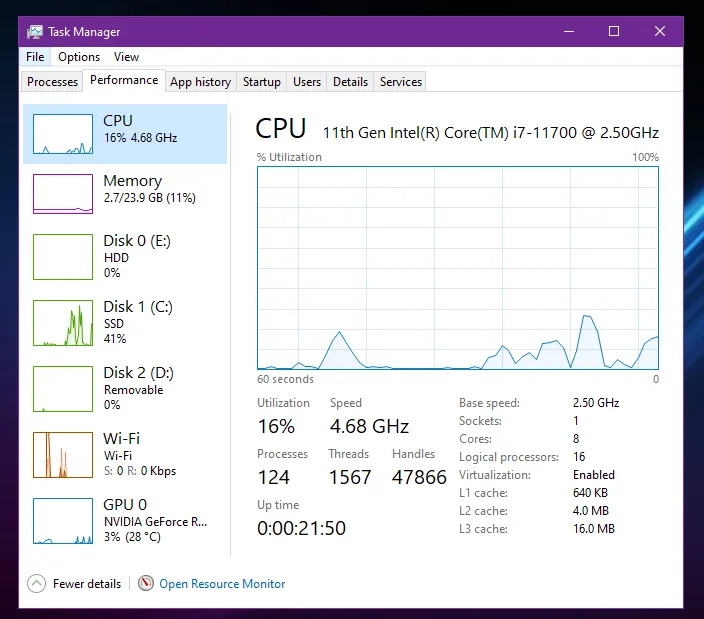
Task: Select GPU 0 NVIDIA GeForce entry
Action: [125, 520]
